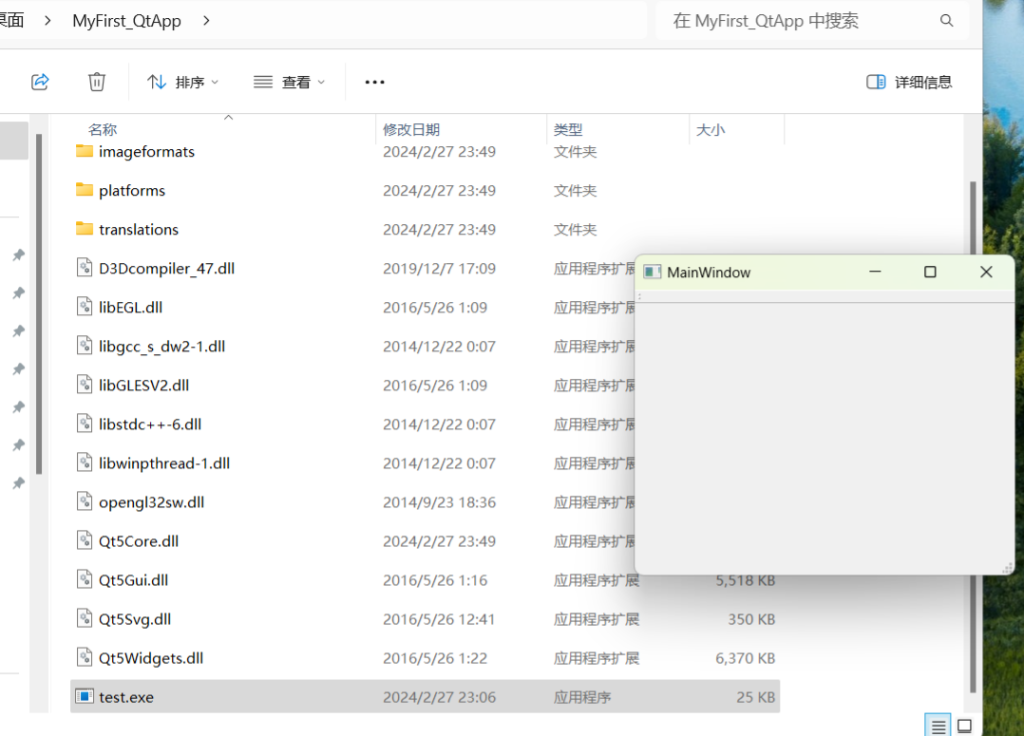Click the test.exe application icon
Image resolution: width=1024 pixels, height=736 pixels.
click(x=85, y=697)
